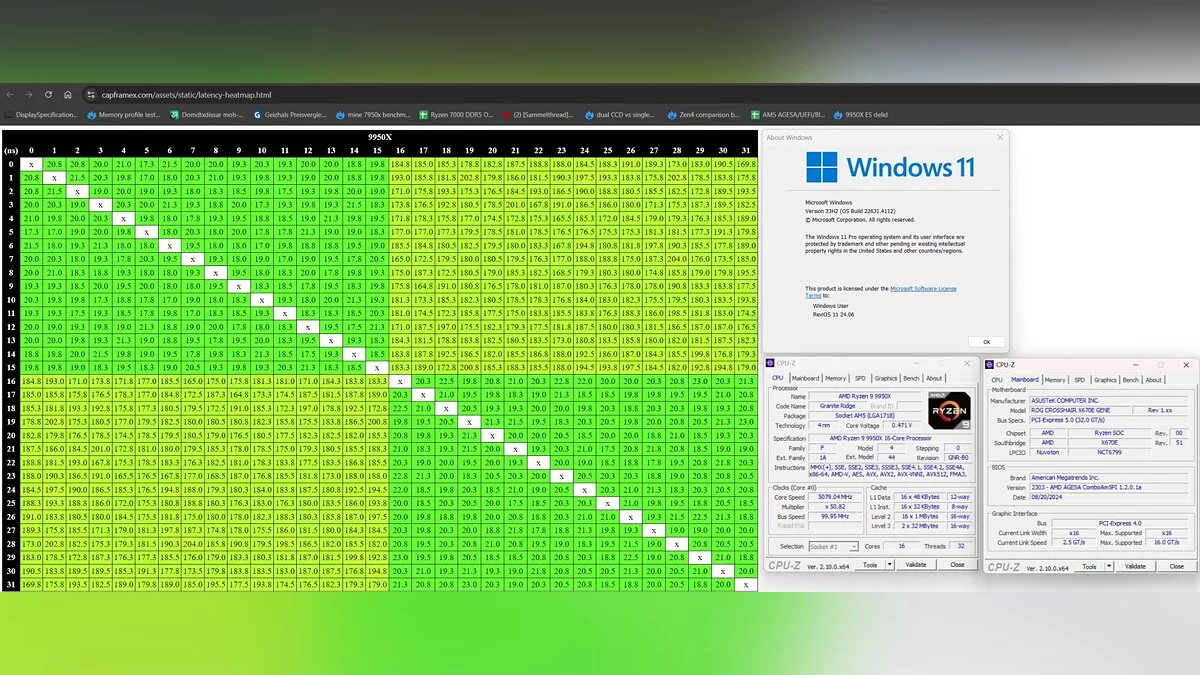Screen dimensions: 1200x675
Task: Open the Memory profile test bookmark
Action: tap(124, 114)
